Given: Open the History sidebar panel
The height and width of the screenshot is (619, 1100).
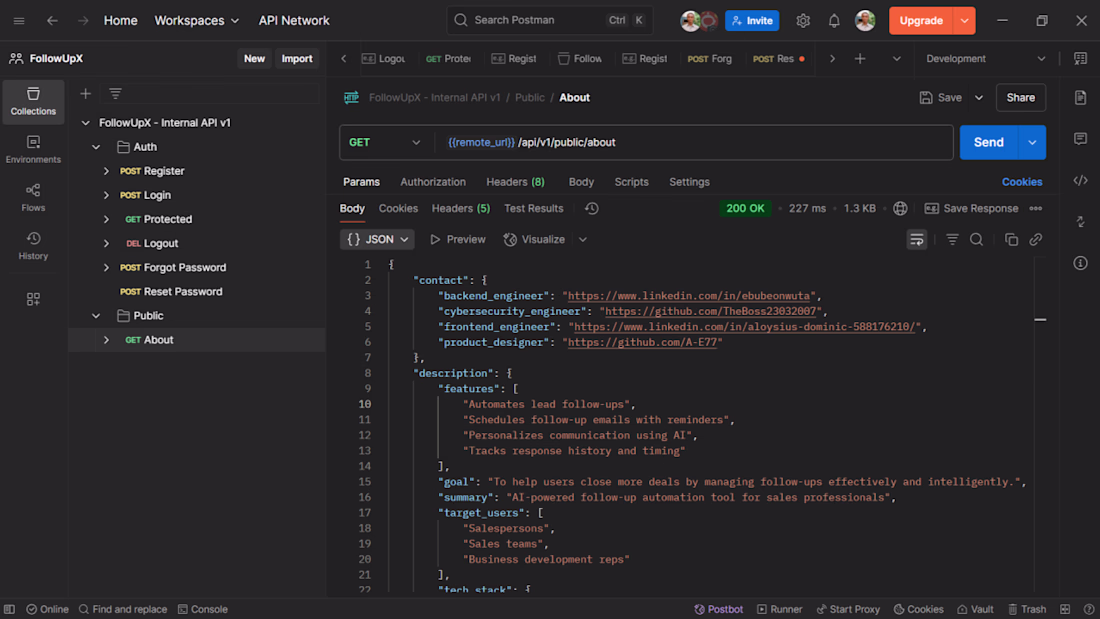Looking at the screenshot, I should point(33,246).
